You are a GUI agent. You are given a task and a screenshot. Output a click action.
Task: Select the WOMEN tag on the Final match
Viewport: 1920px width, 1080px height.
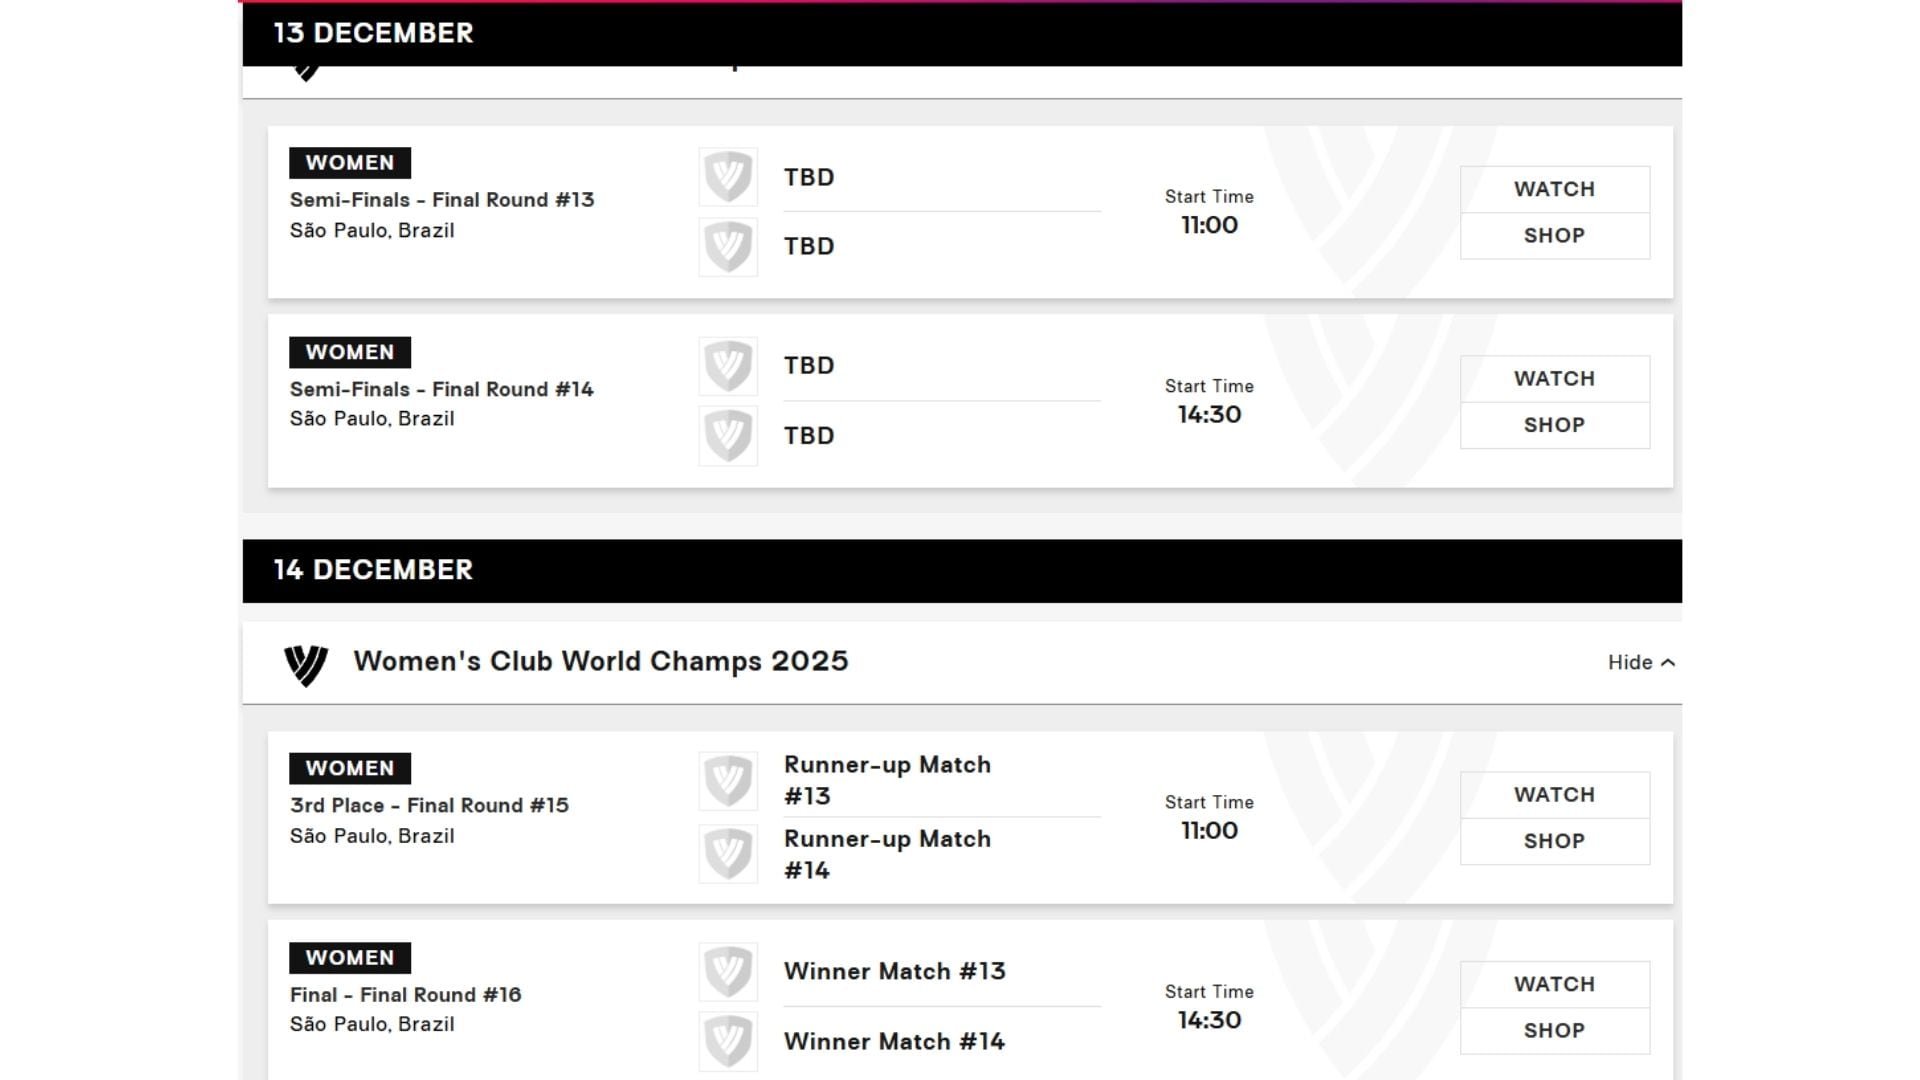click(x=349, y=957)
